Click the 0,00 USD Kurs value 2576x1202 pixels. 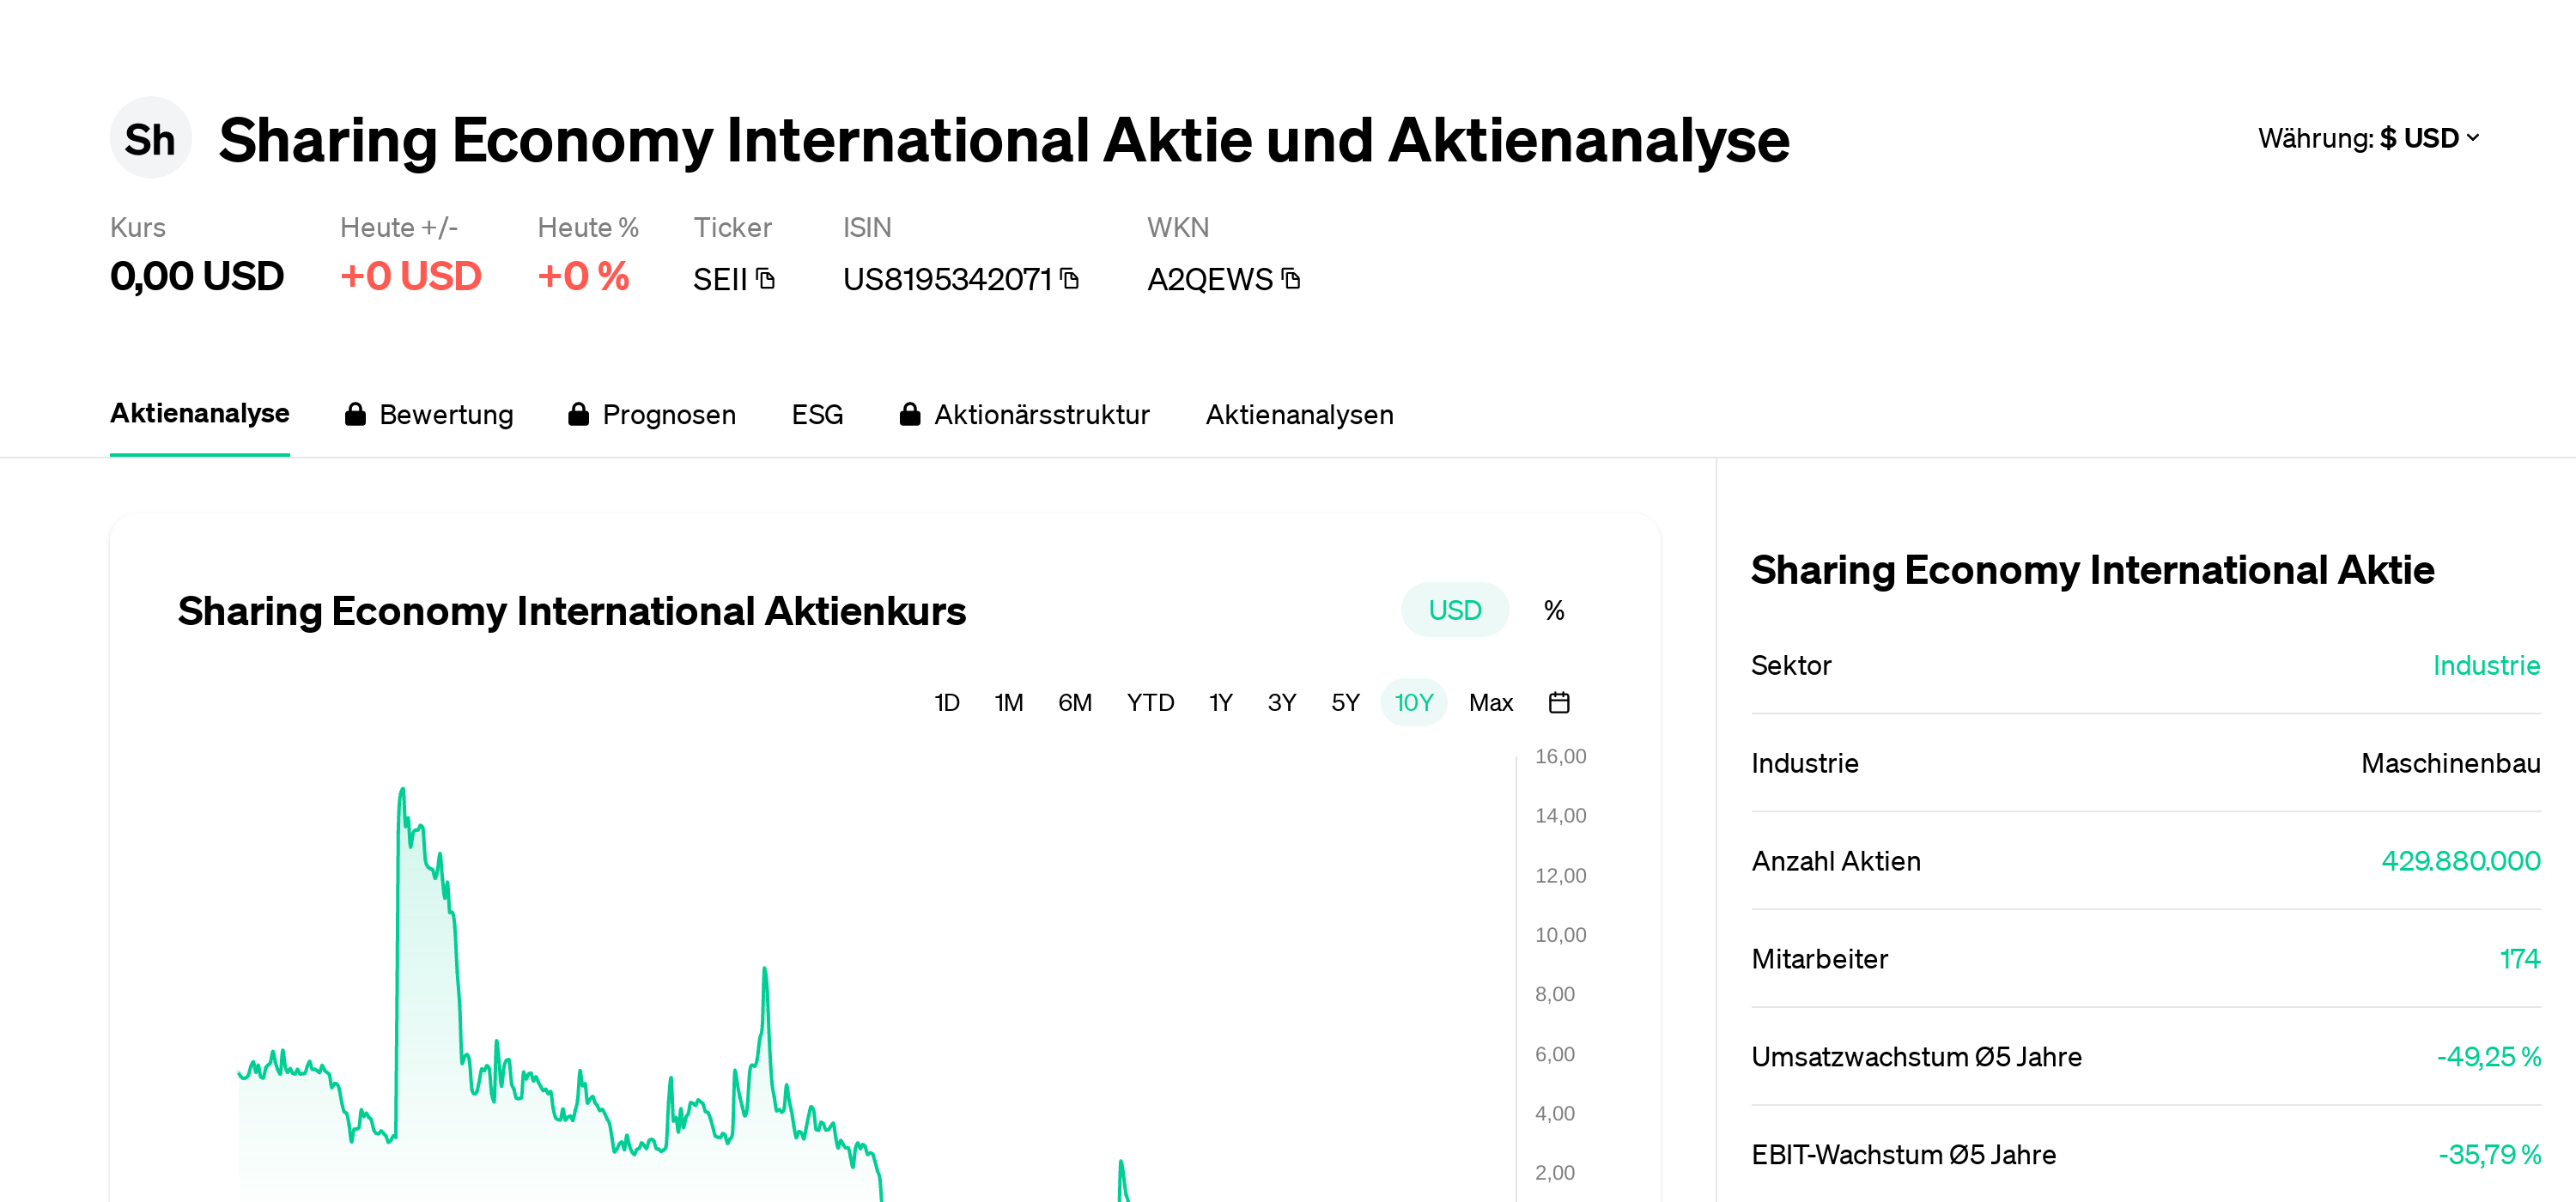pyautogui.click(x=197, y=276)
